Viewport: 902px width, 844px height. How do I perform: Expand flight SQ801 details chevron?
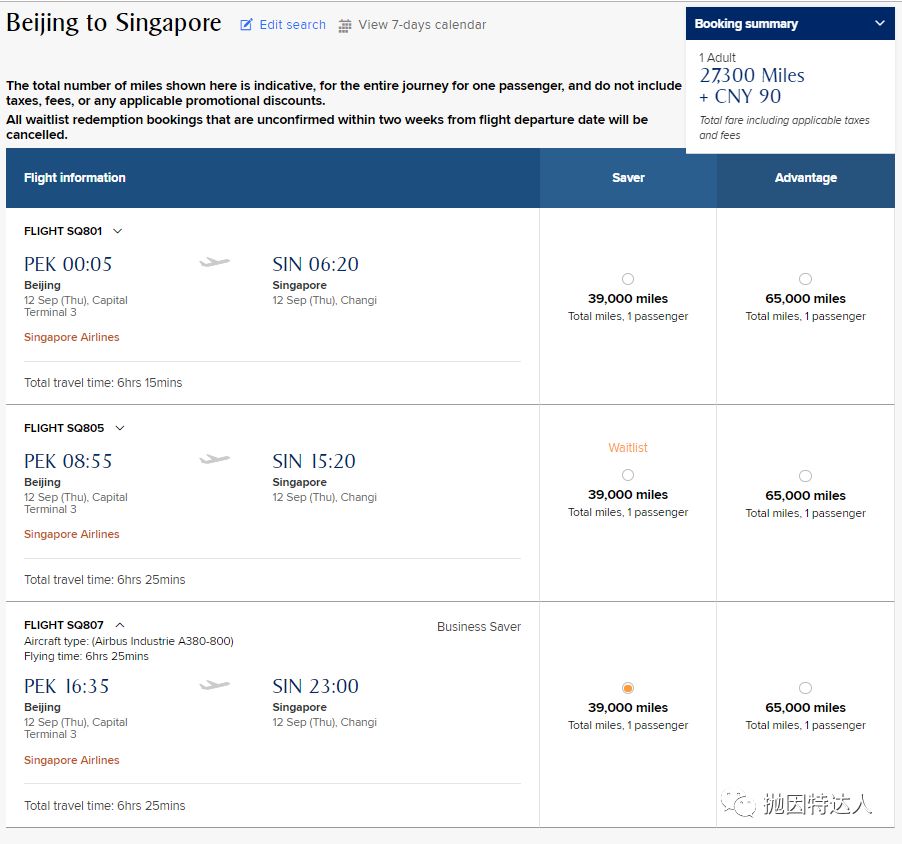[118, 231]
